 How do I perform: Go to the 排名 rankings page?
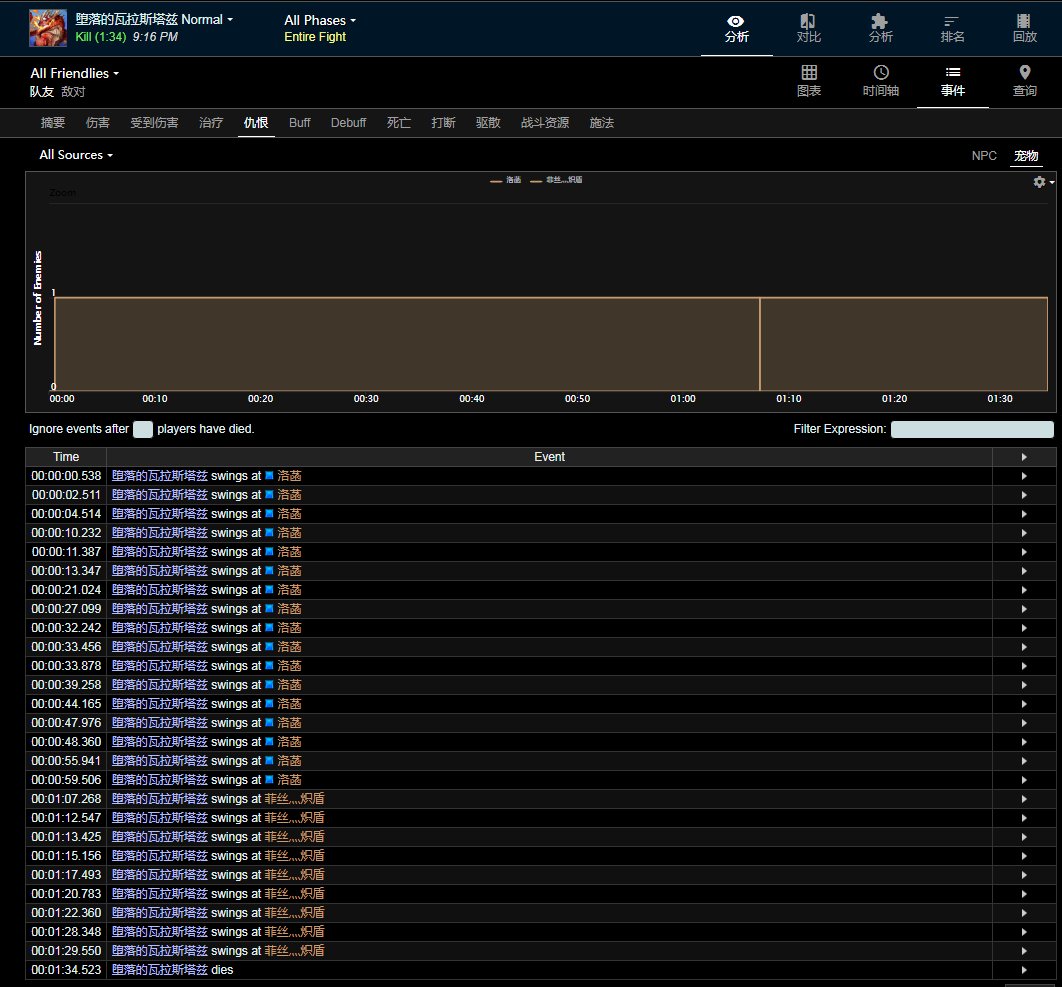coord(952,28)
